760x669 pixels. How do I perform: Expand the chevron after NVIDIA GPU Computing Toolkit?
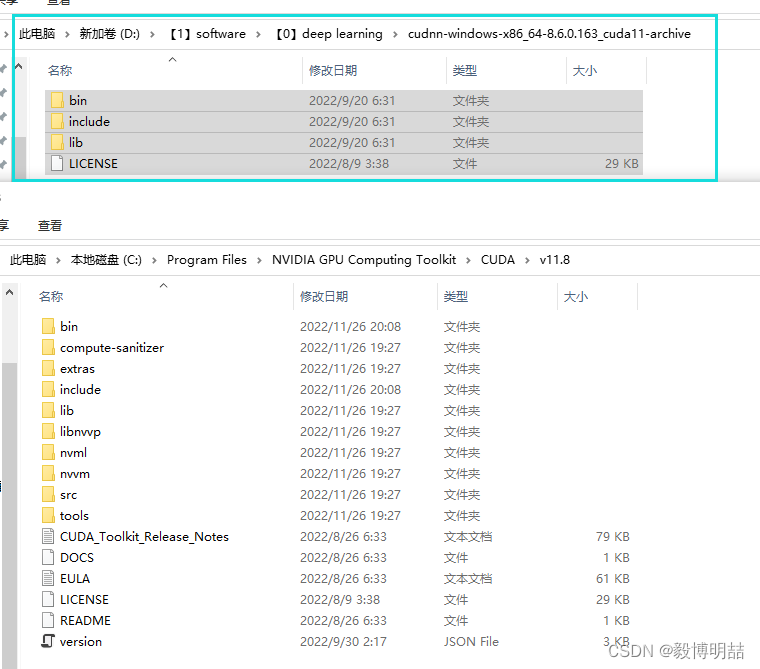pyautogui.click(x=468, y=260)
